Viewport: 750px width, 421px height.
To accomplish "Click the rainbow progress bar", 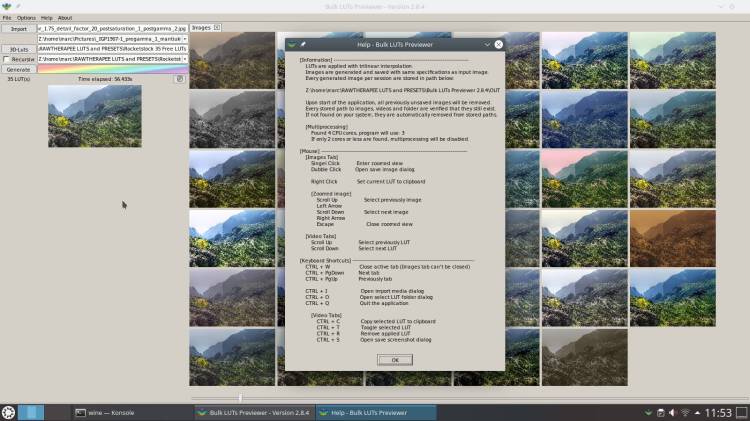I will pyautogui.click(x=112, y=69).
